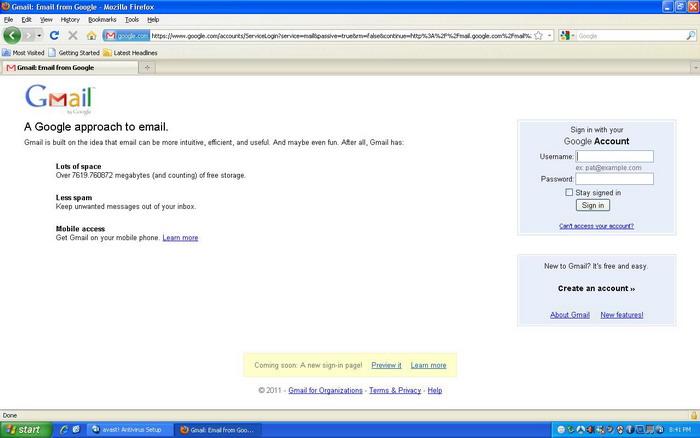Open the Bookmarks menu
This screenshot has height=438, width=700.
pos(102,20)
